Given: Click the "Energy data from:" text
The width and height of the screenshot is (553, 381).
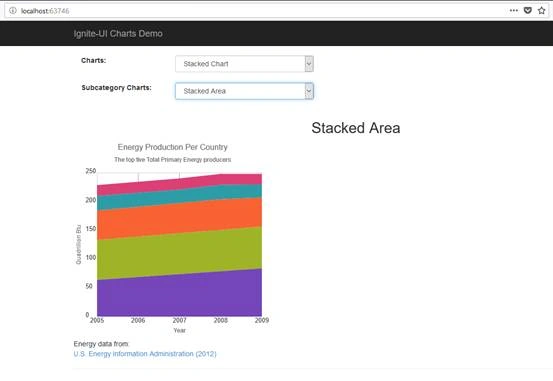Looking at the screenshot, I should point(102,344).
